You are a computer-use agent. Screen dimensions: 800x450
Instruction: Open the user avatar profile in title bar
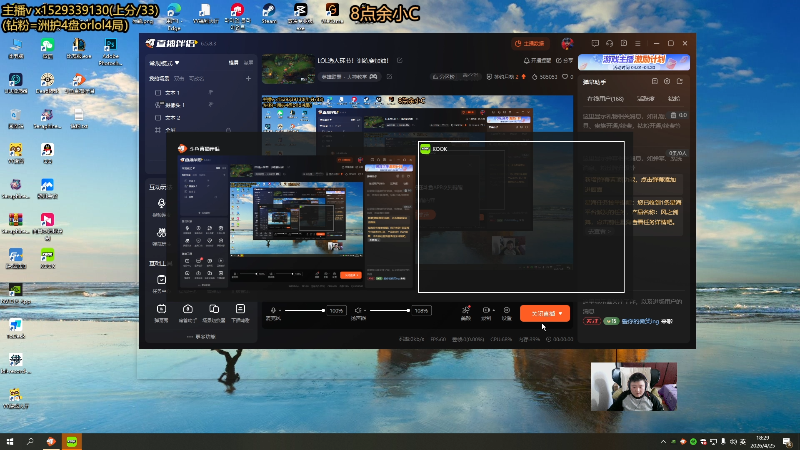tap(567, 43)
